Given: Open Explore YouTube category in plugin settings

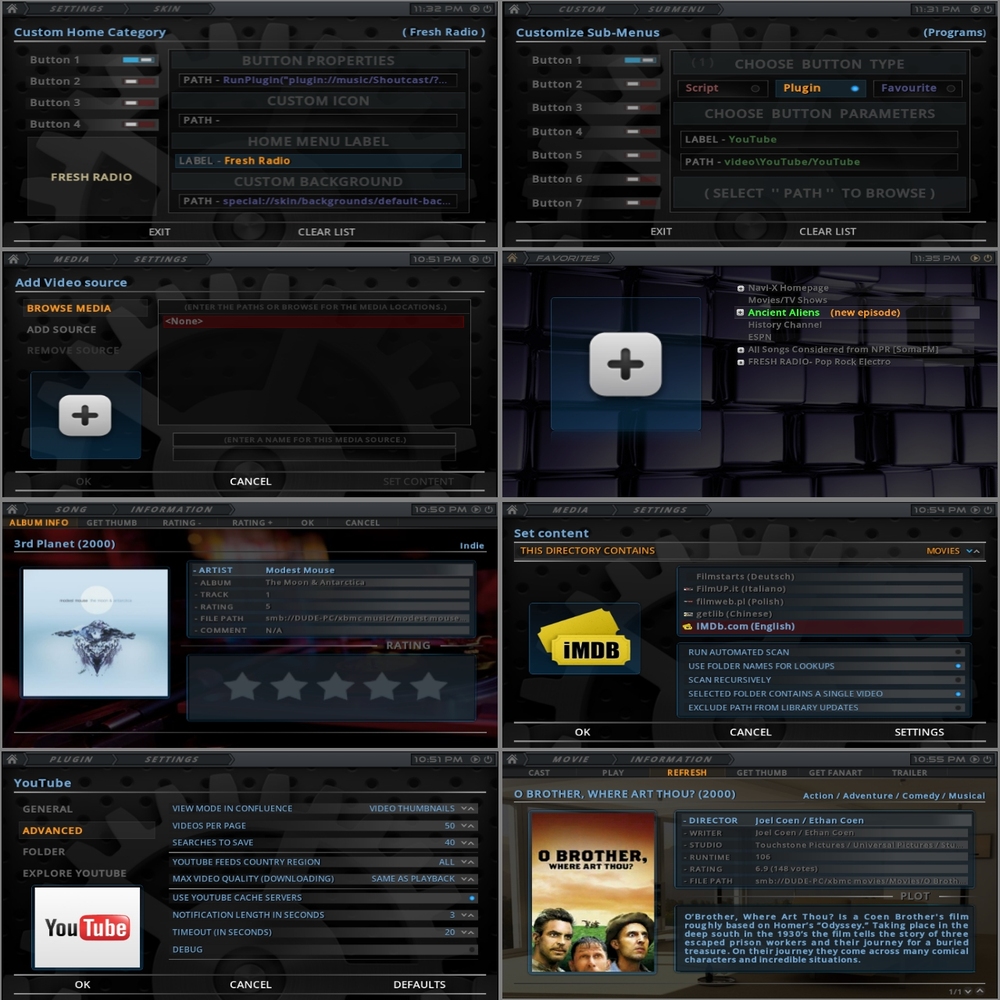Looking at the screenshot, I should [x=75, y=873].
